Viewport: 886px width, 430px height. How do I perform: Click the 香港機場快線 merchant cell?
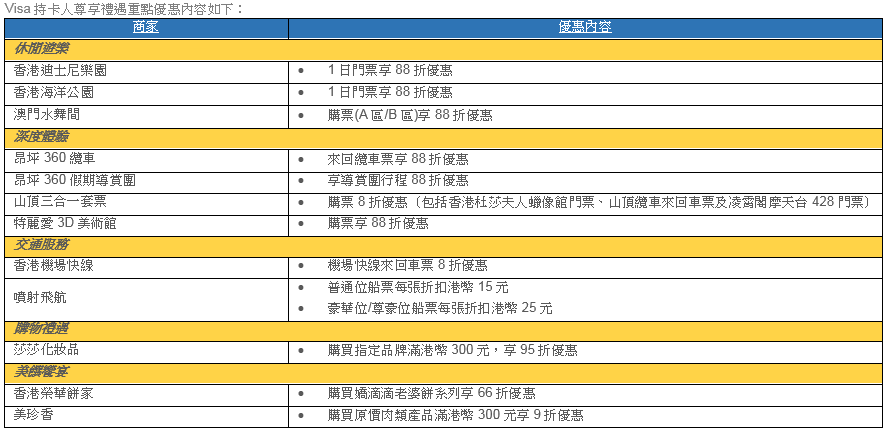(x=146, y=267)
